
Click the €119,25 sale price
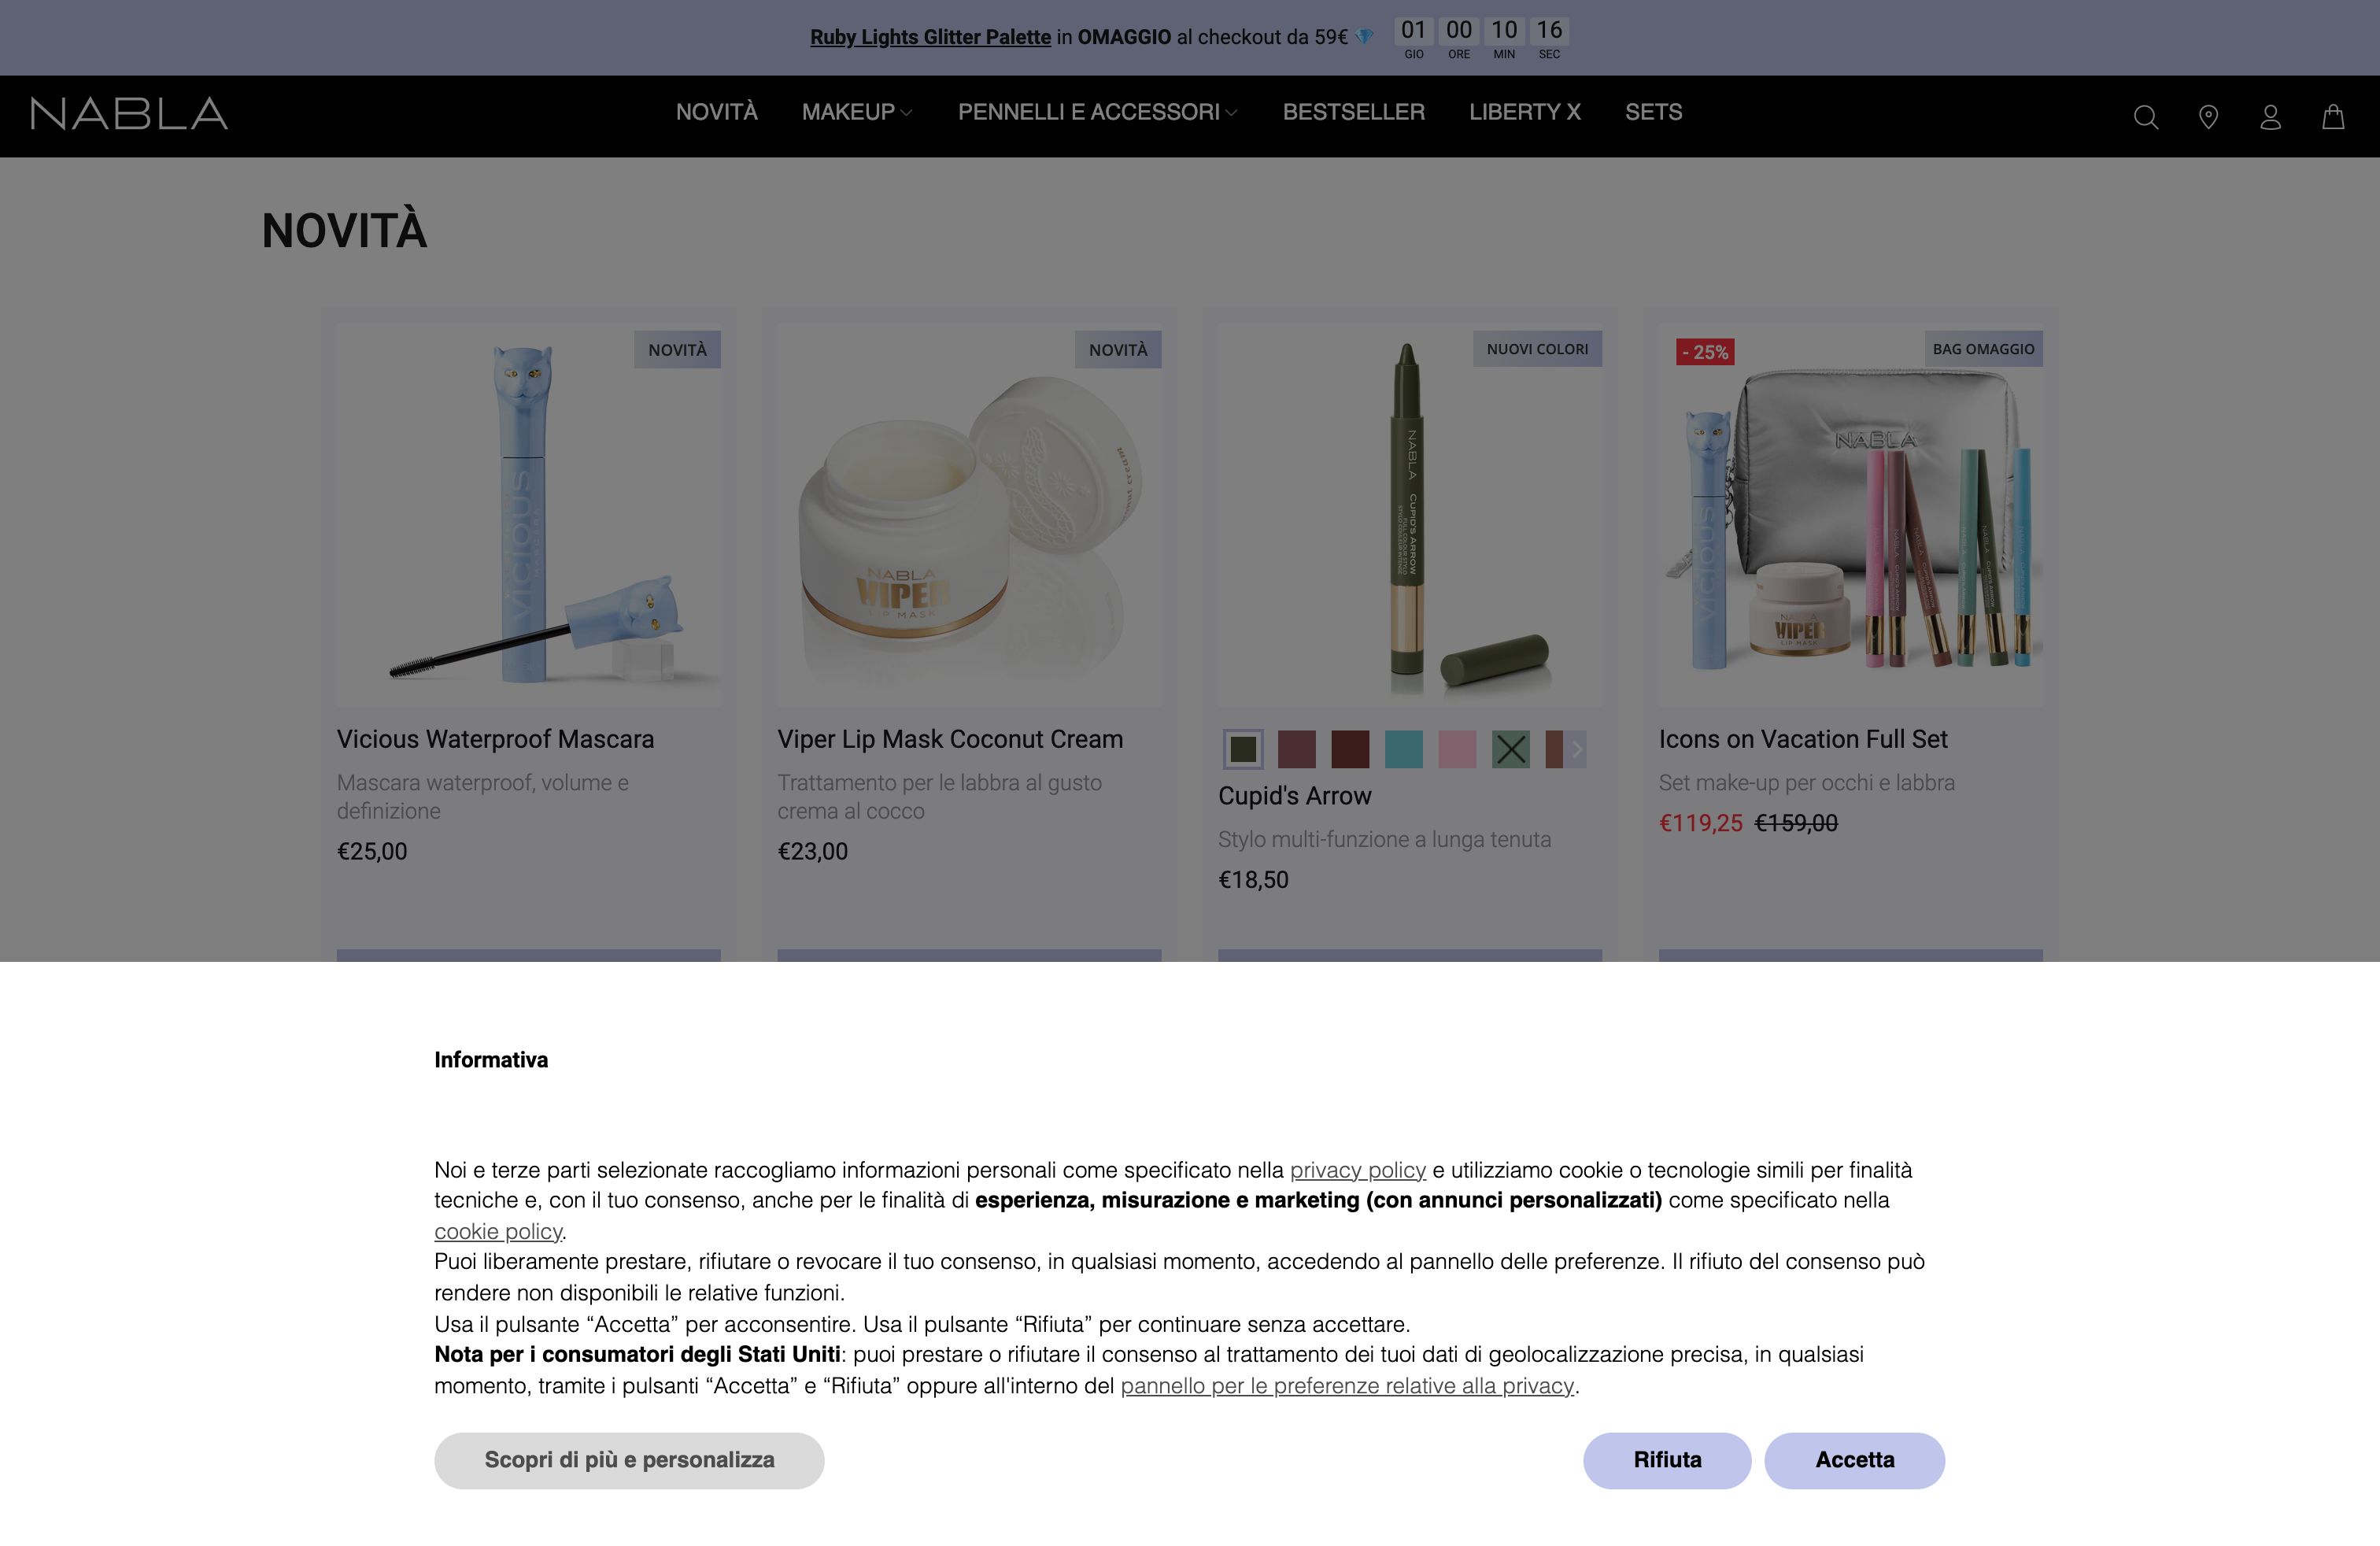tap(1700, 823)
